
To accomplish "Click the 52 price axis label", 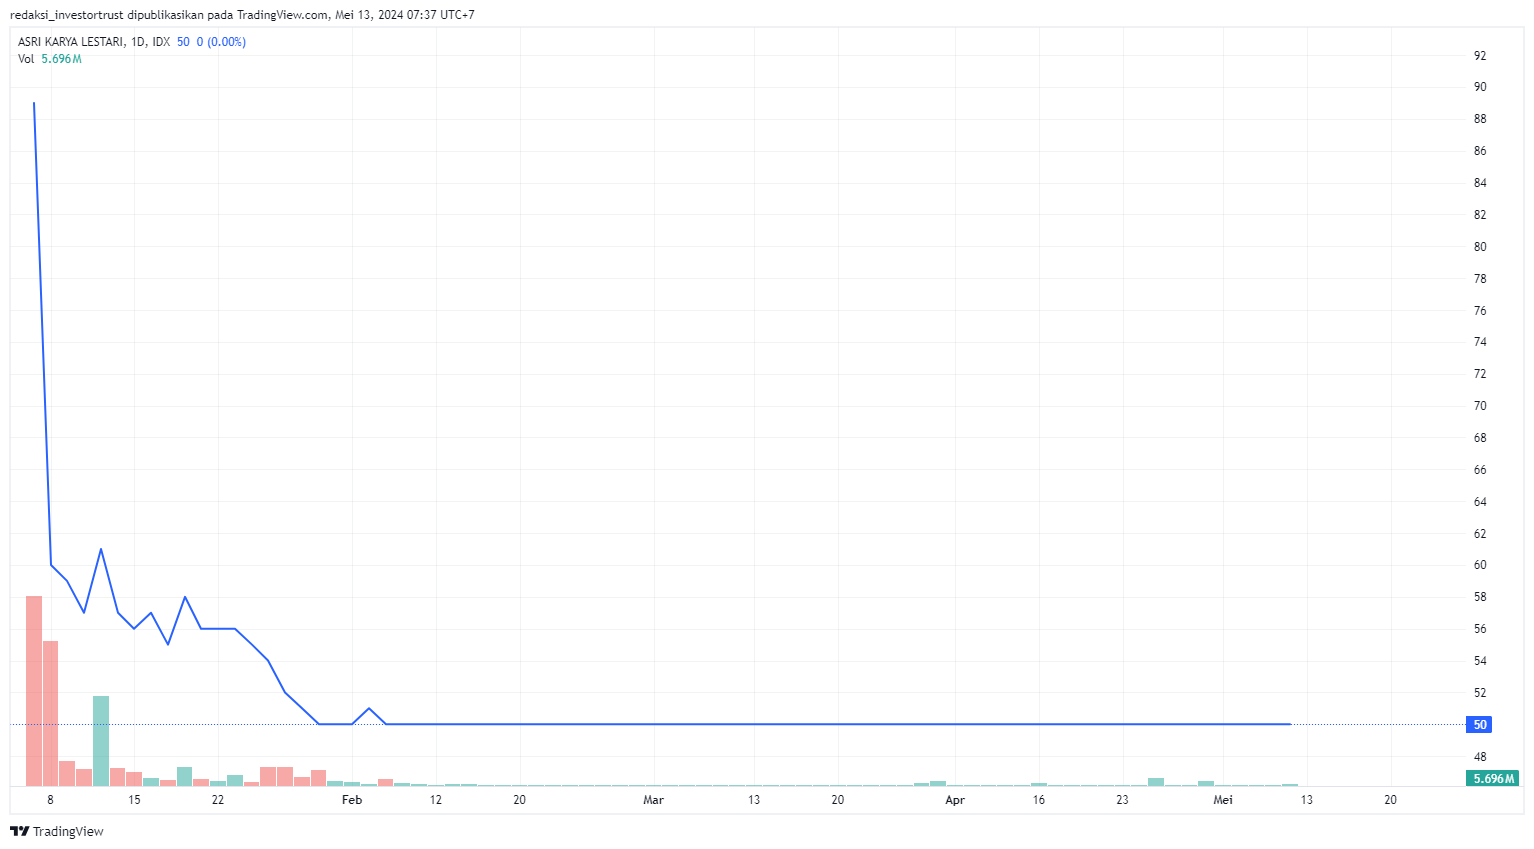I will [x=1480, y=693].
